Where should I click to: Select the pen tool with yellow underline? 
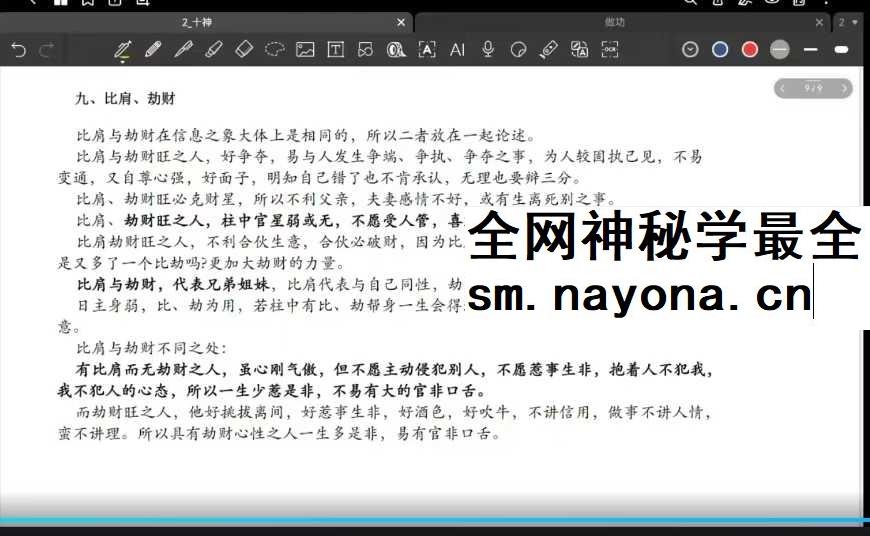123,50
